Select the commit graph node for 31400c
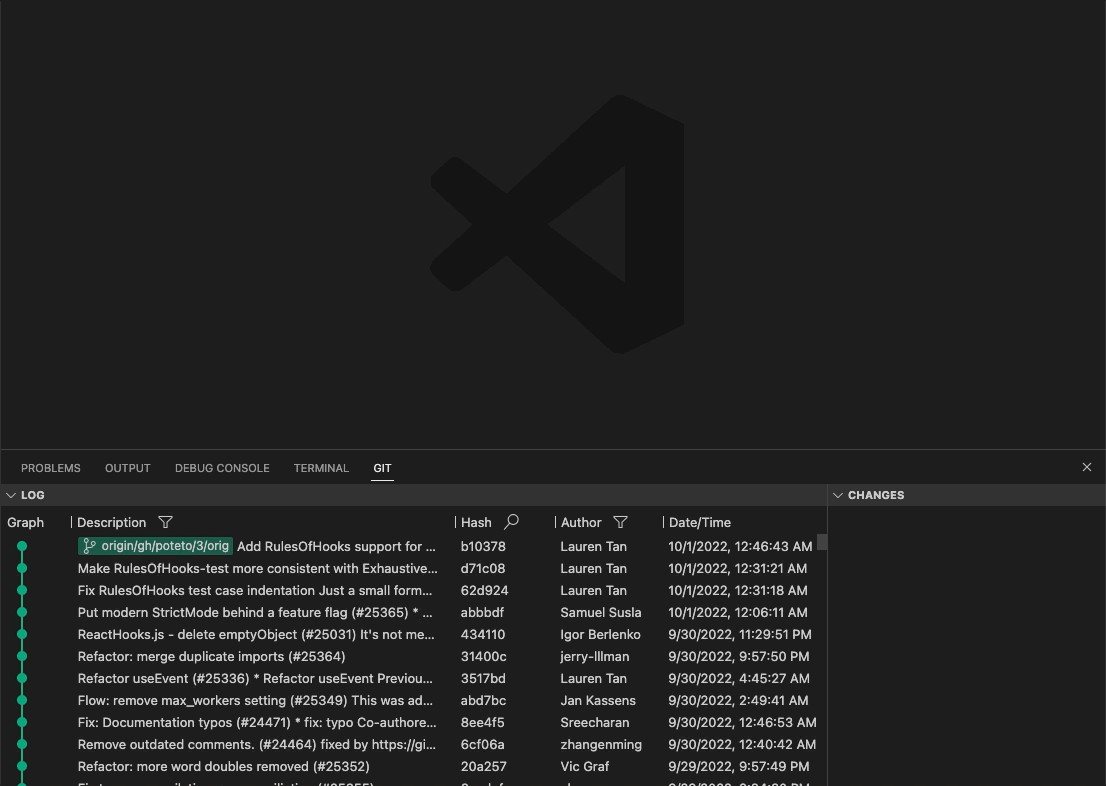This screenshot has height=786, width=1106. tap(22, 656)
